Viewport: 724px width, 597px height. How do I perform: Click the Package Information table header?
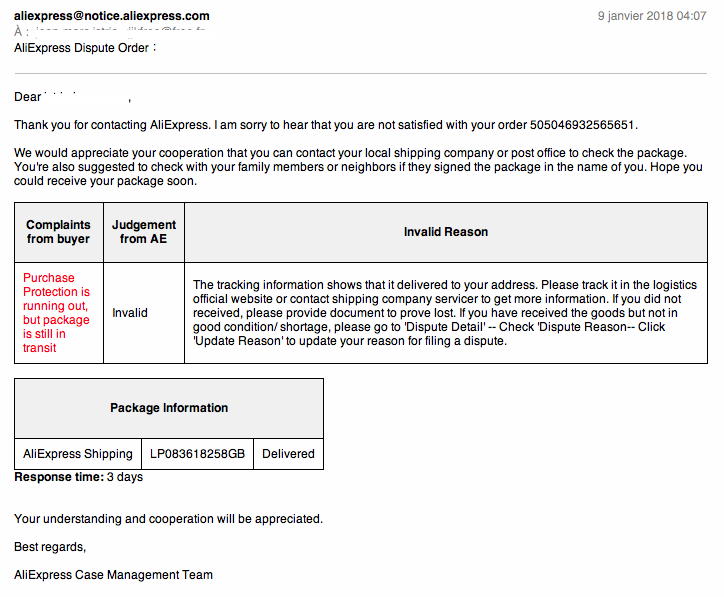169,408
